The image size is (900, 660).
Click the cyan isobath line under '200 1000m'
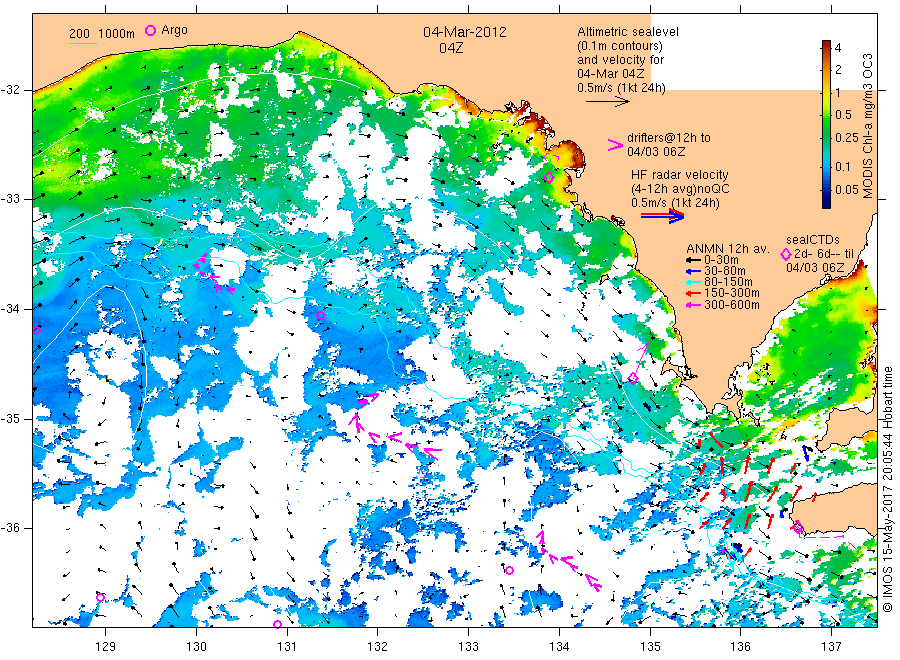(x=83, y=43)
